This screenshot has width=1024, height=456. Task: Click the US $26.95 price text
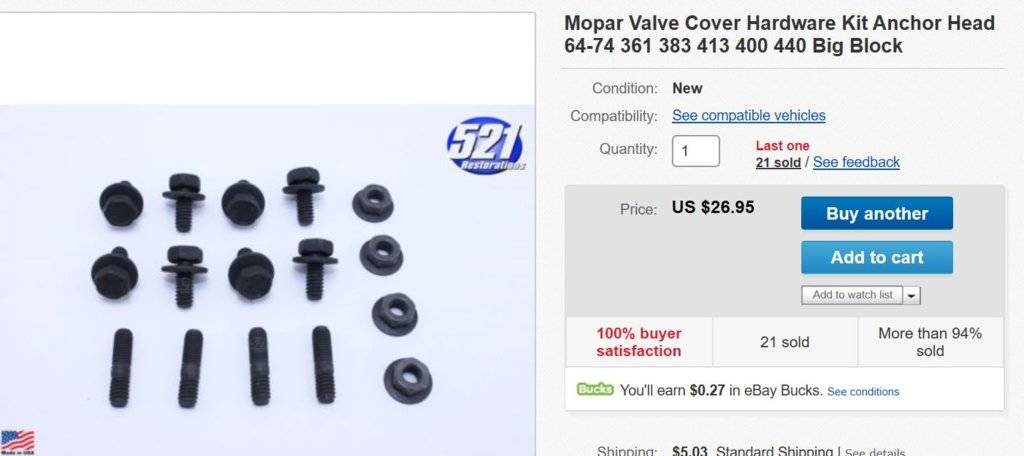point(712,208)
